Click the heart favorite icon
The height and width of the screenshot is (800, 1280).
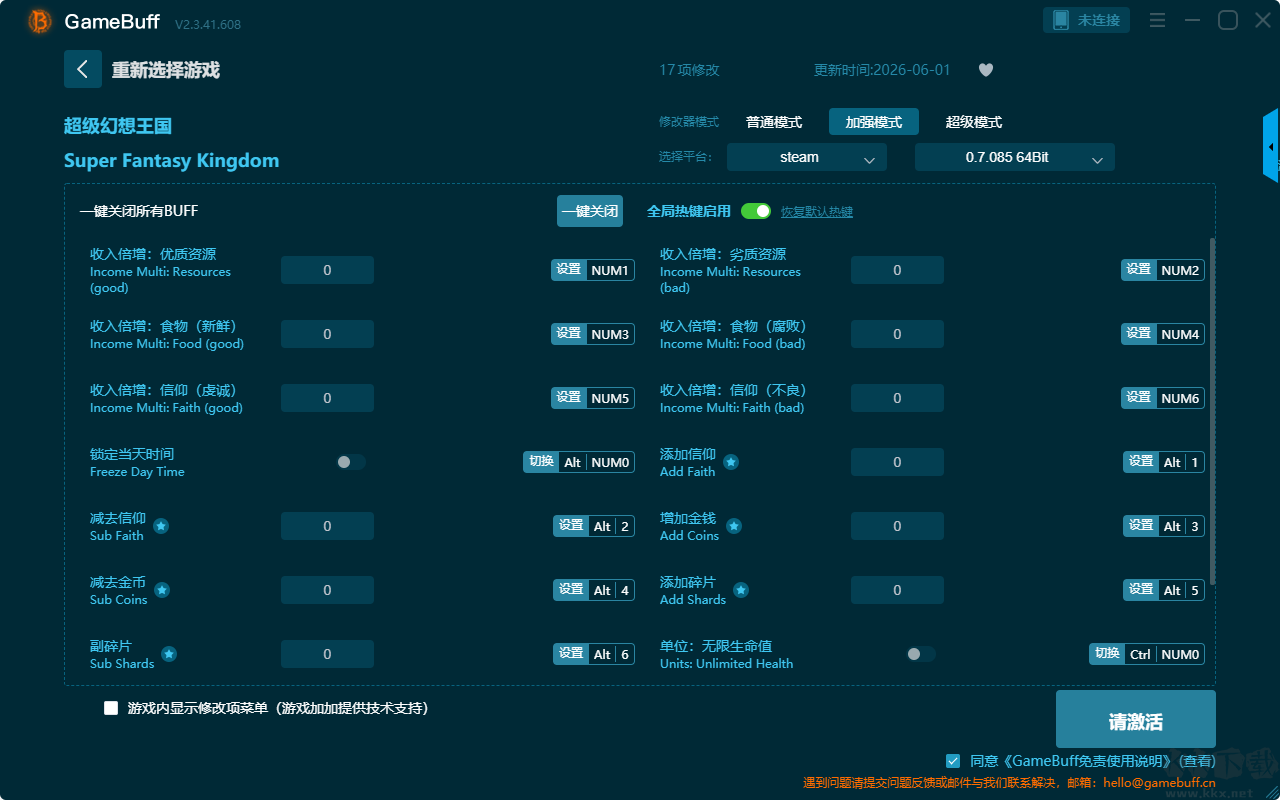pyautogui.click(x=985, y=70)
